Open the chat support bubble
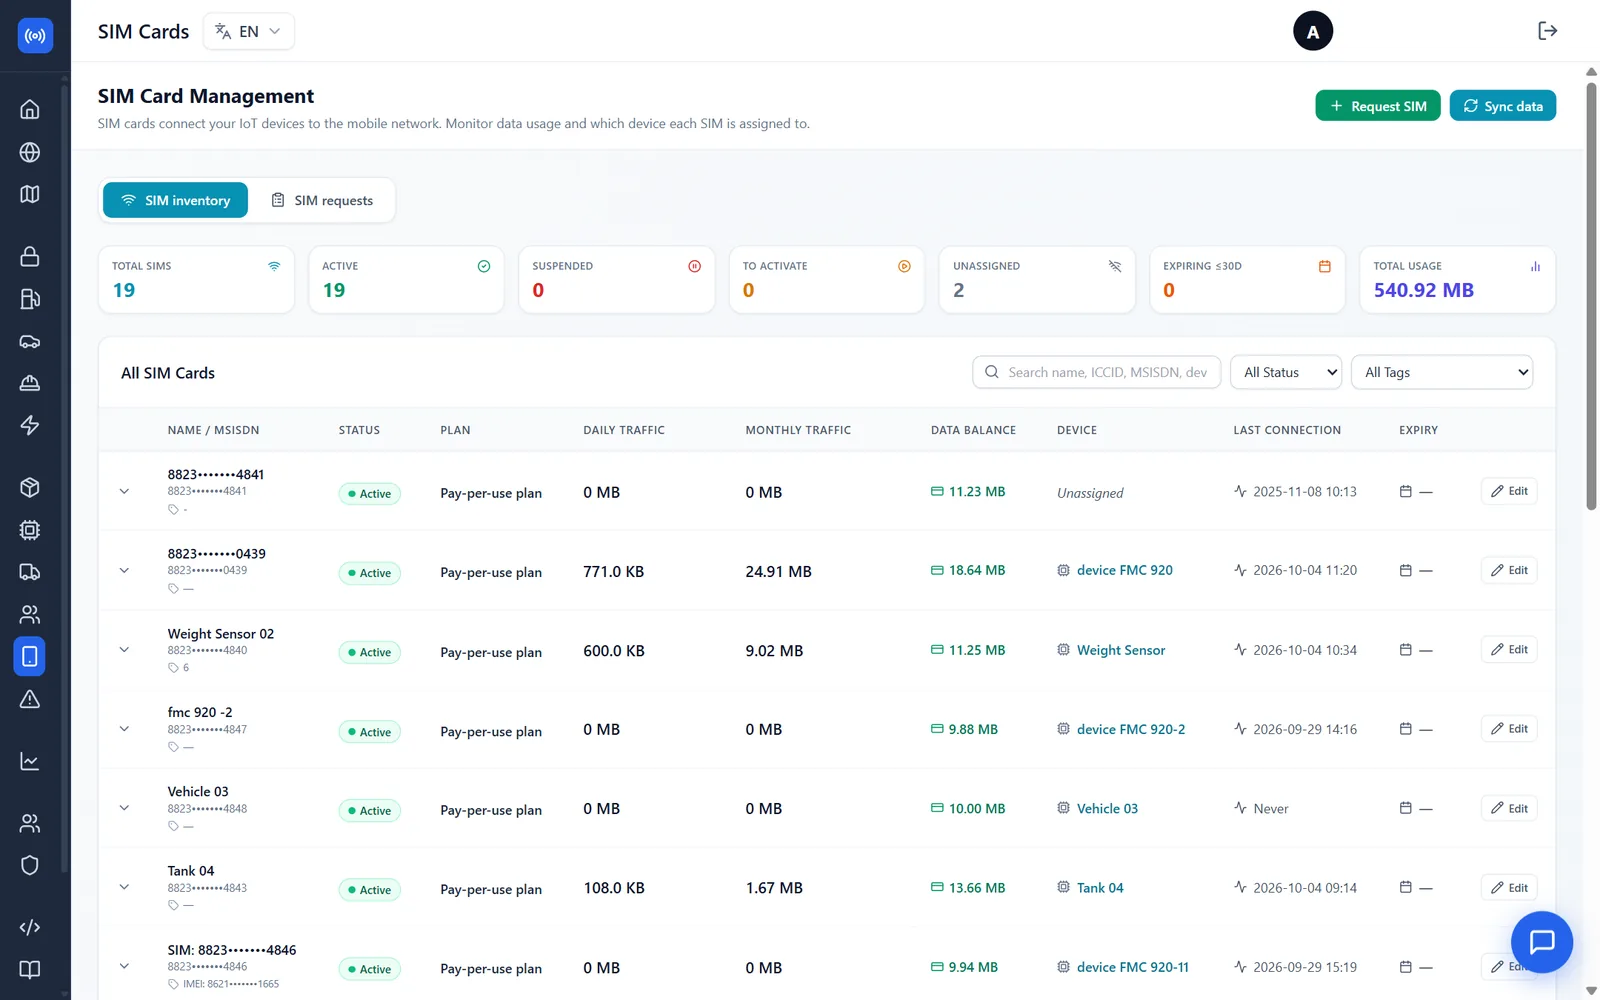The image size is (1600, 1000). (x=1542, y=942)
